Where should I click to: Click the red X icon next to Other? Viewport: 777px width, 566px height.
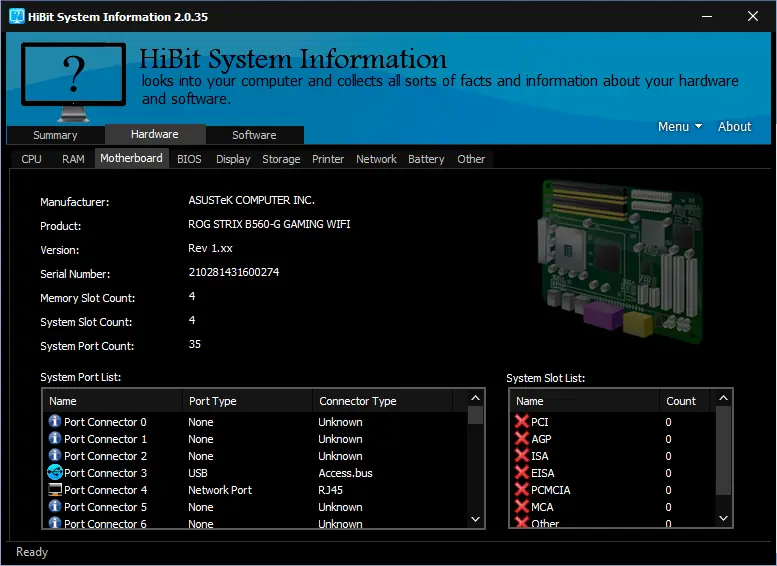pyautogui.click(x=521, y=522)
